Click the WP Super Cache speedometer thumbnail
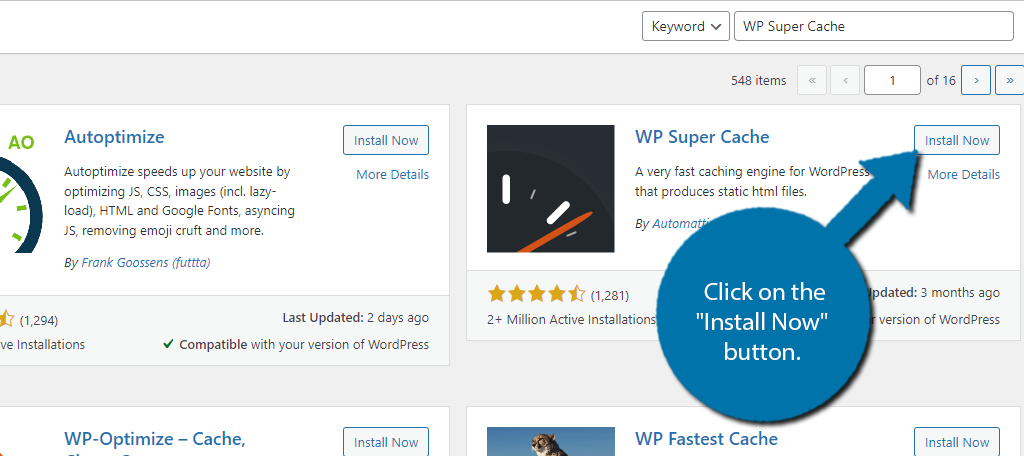The image size is (1024, 456). coord(551,189)
